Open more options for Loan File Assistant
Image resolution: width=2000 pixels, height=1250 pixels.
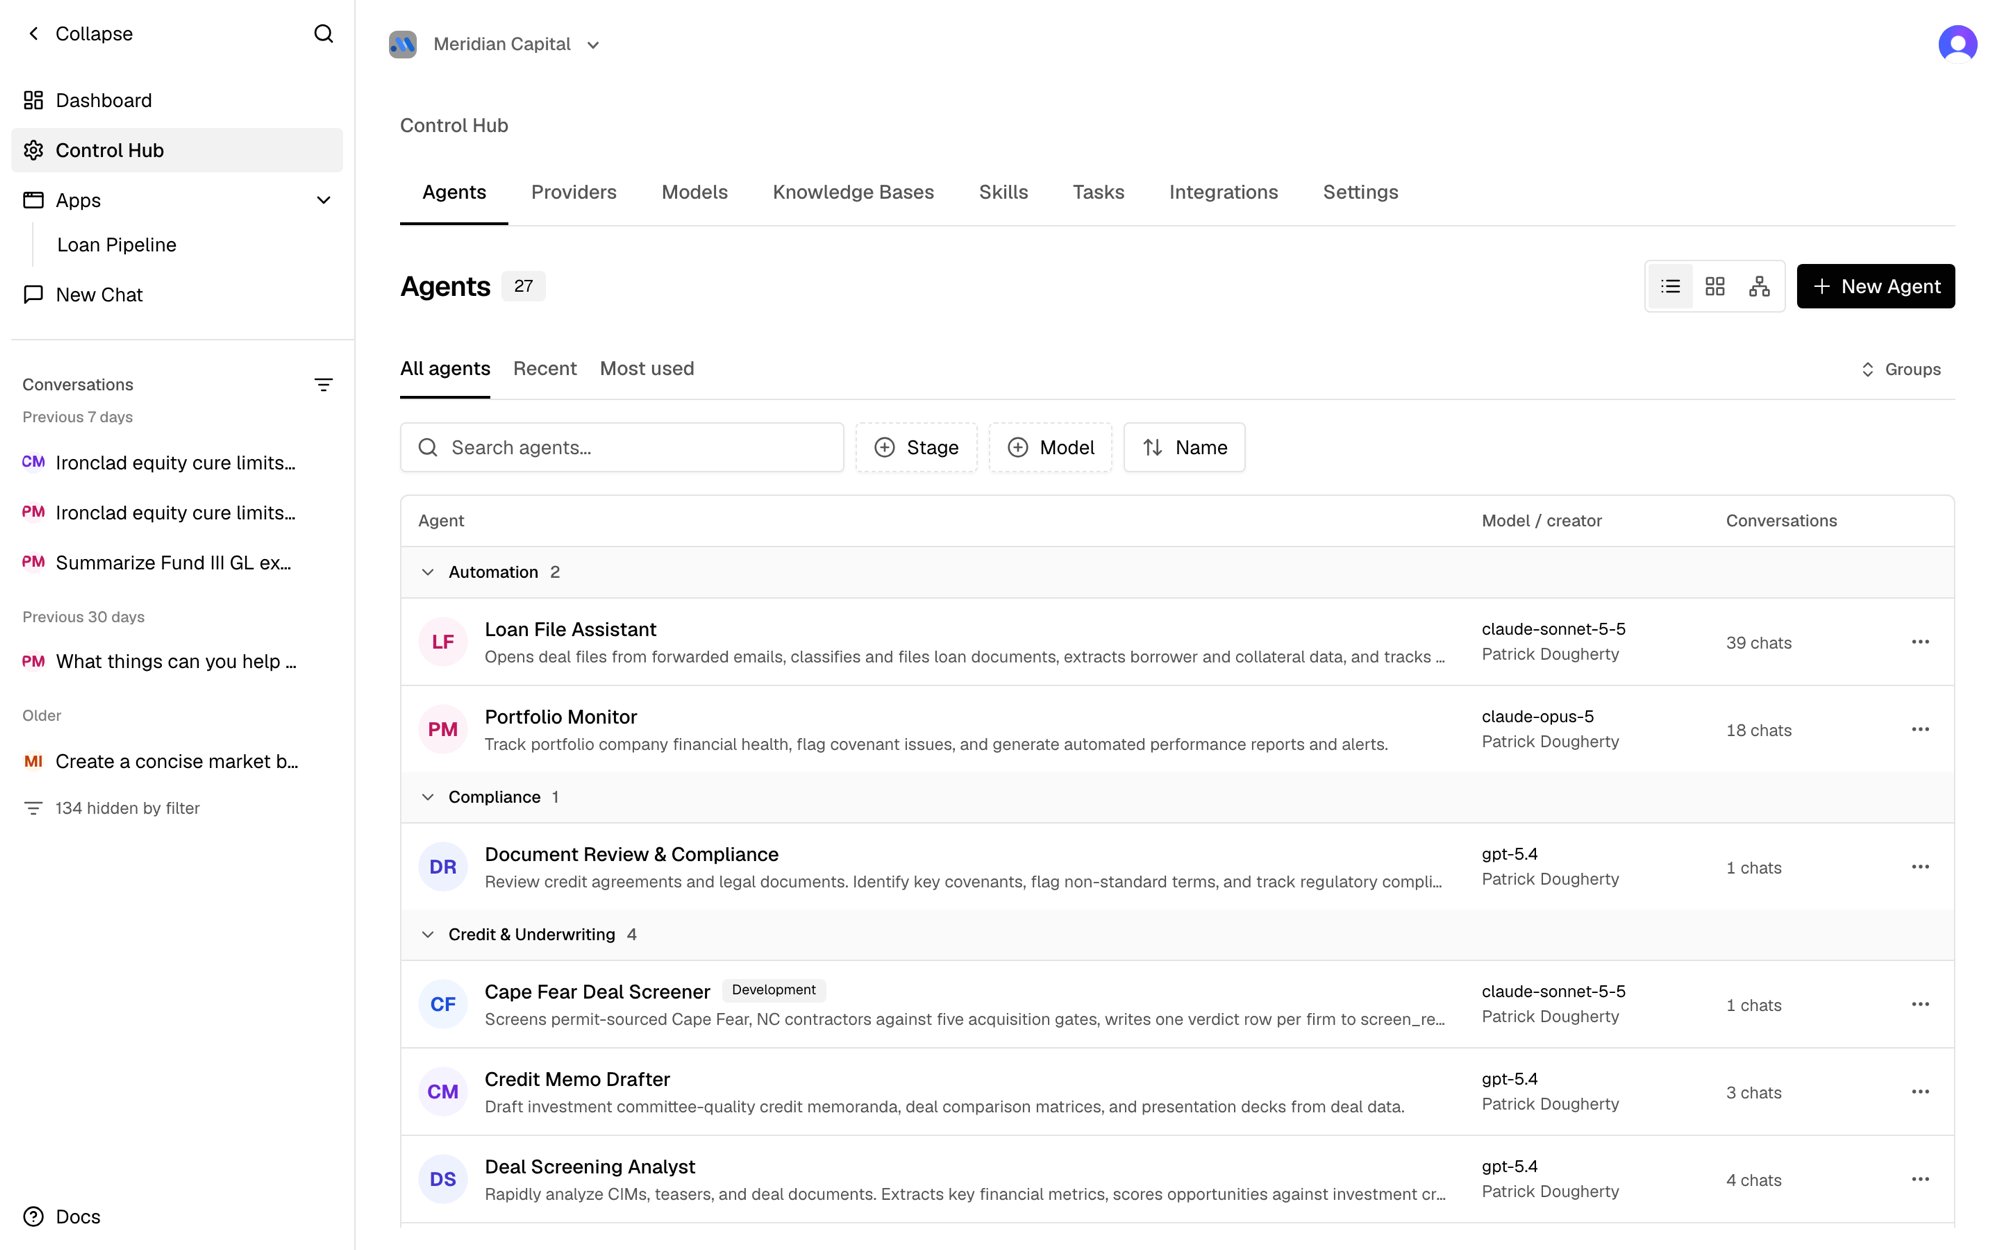click(x=1920, y=642)
